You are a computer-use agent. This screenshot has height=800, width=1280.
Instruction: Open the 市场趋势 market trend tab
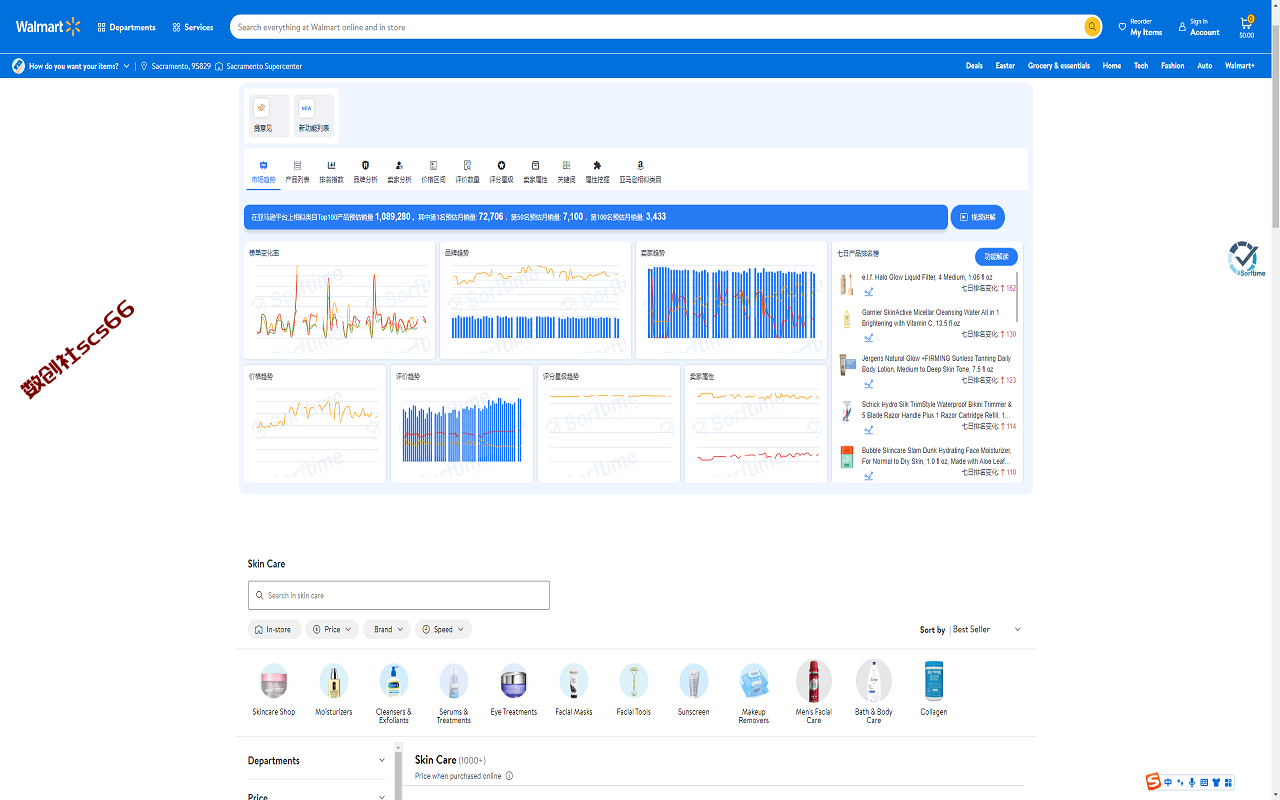point(263,172)
